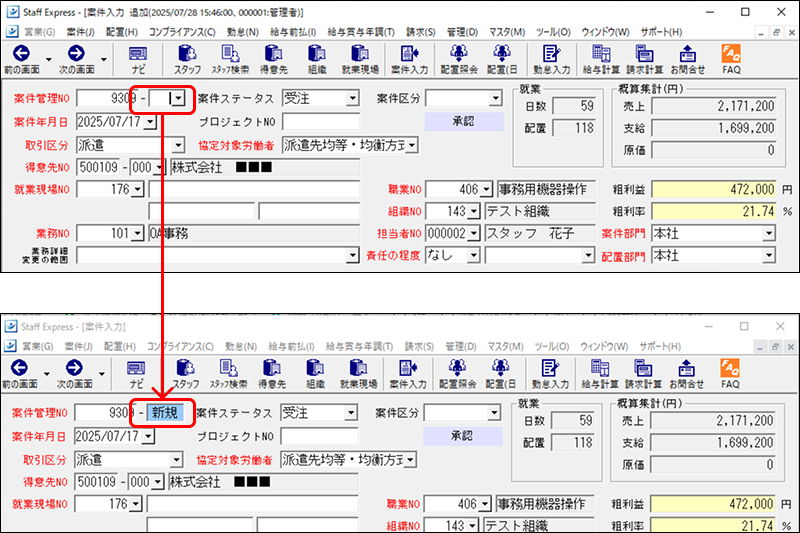Open 勤怠入力 icon in top window toolbar
Screen dimensions: 800x533
click(552, 59)
